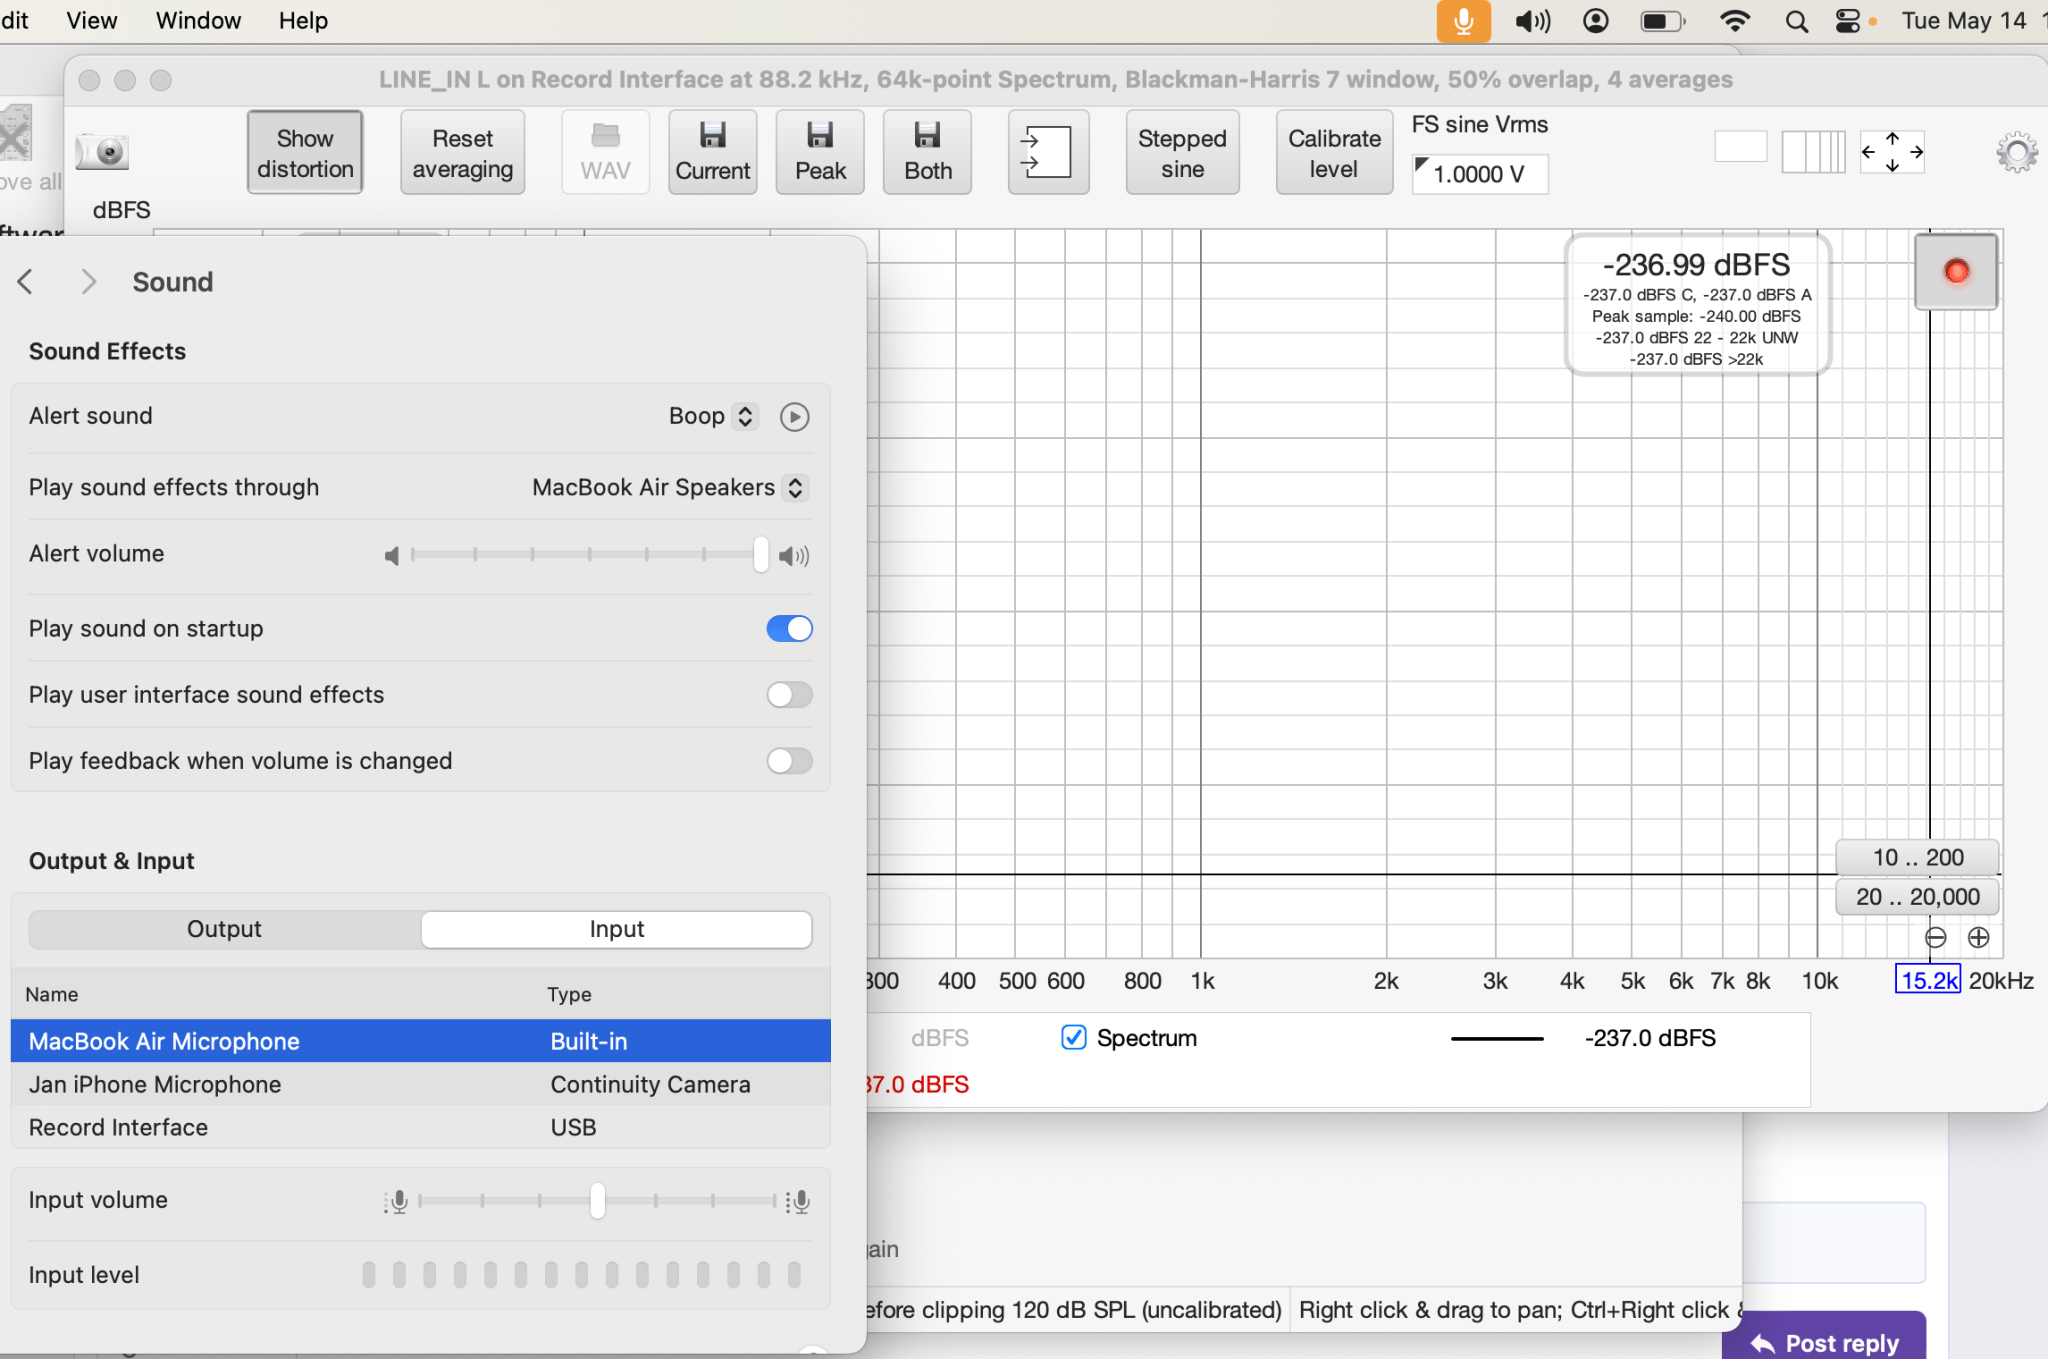Click the single blank pane layout icon
The width and height of the screenshot is (2048, 1359).
1741,147
